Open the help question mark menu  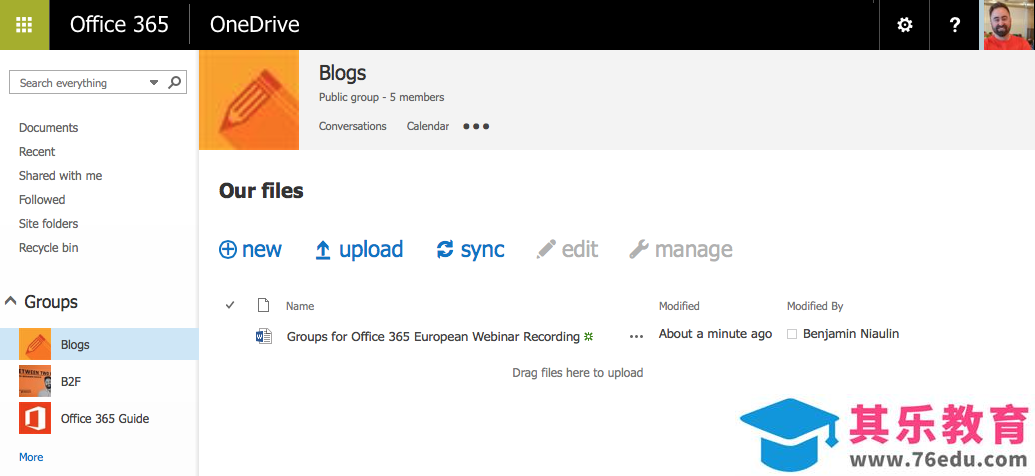pos(954,25)
